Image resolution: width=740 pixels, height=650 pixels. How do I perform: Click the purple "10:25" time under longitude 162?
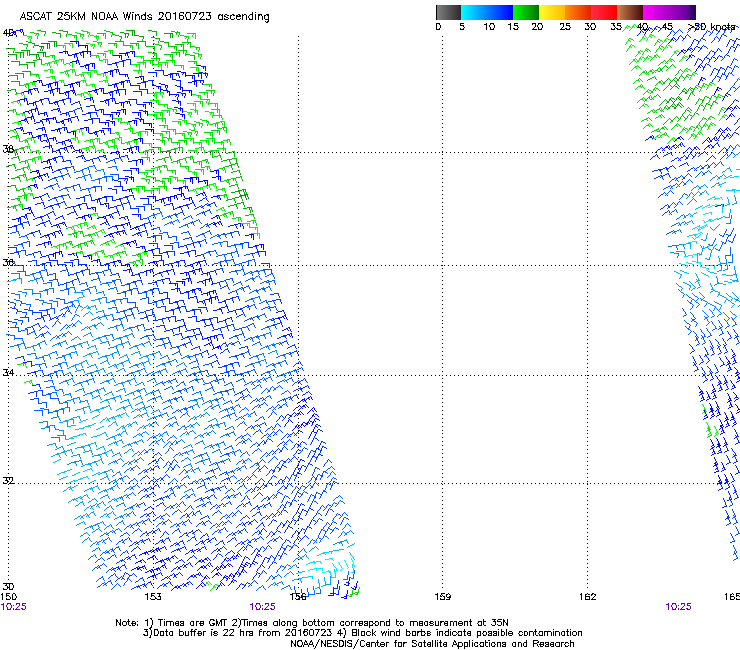pos(678,607)
